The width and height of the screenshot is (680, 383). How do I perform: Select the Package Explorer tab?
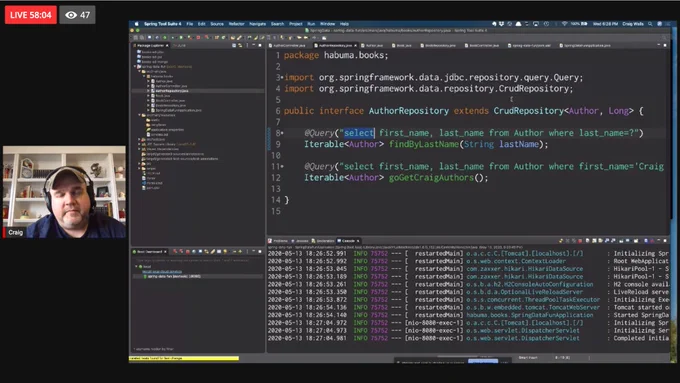tap(150, 45)
